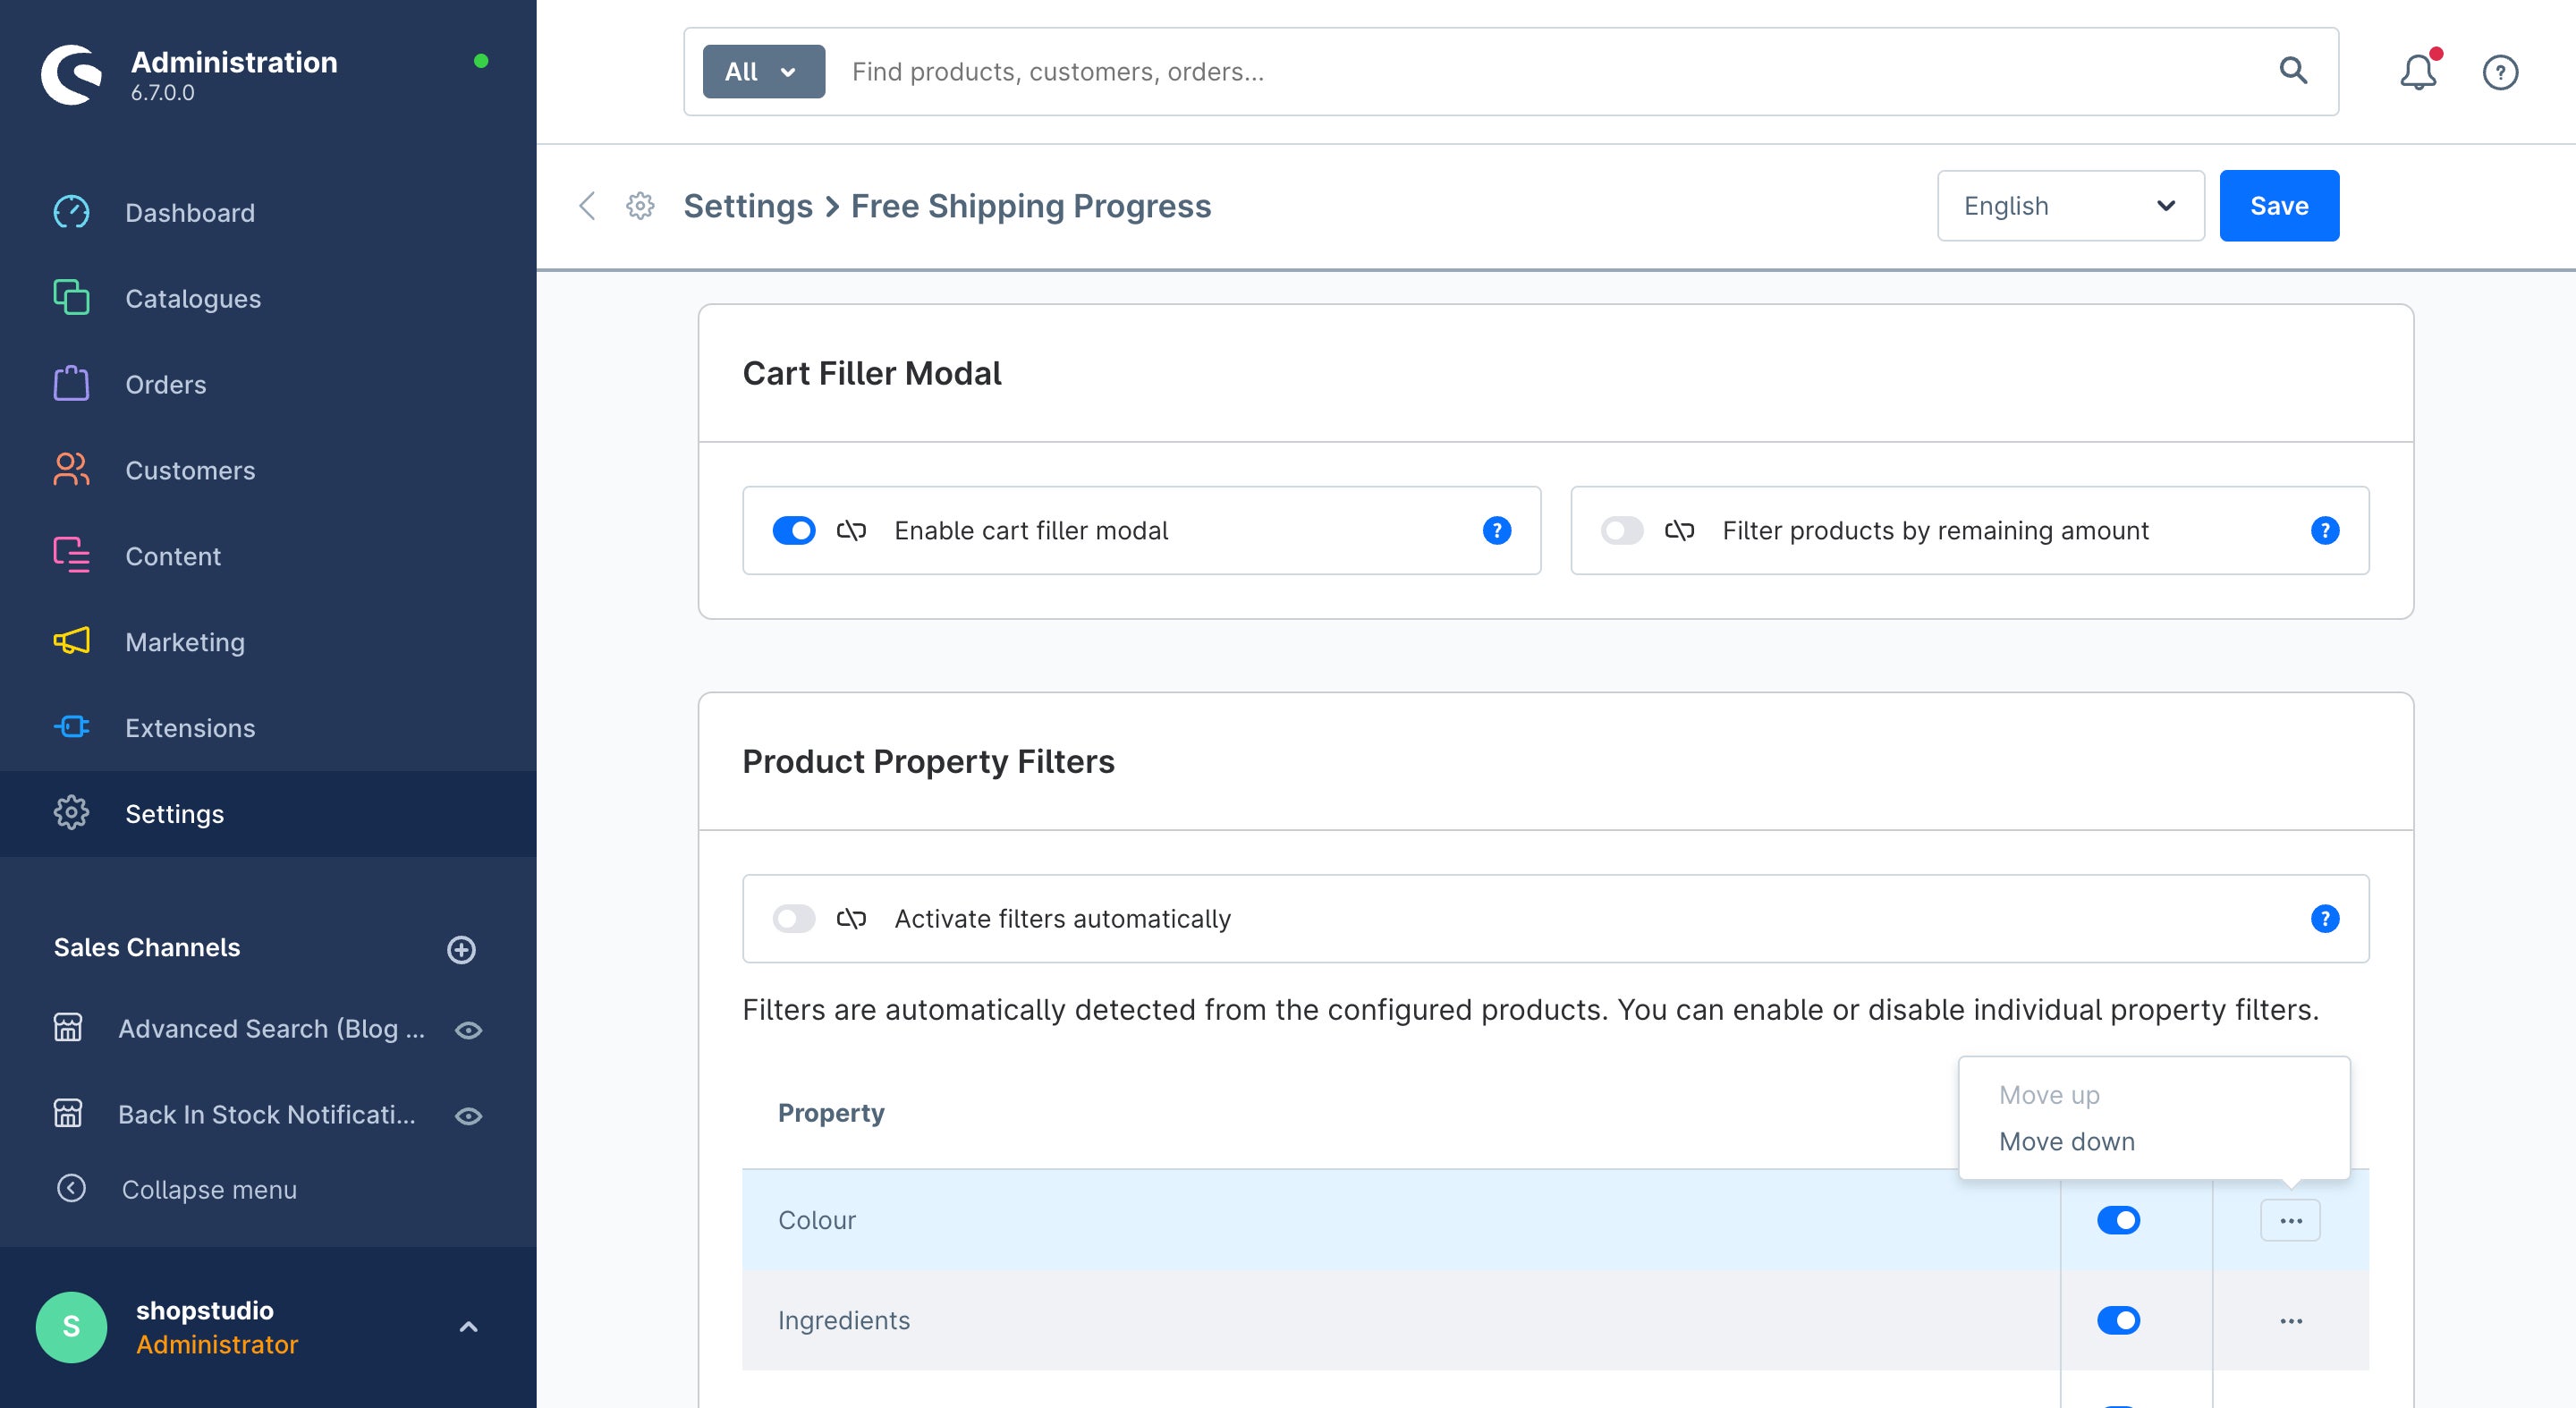Add a sales channel with plus icon
This screenshot has width=2576, height=1408.
click(461, 949)
